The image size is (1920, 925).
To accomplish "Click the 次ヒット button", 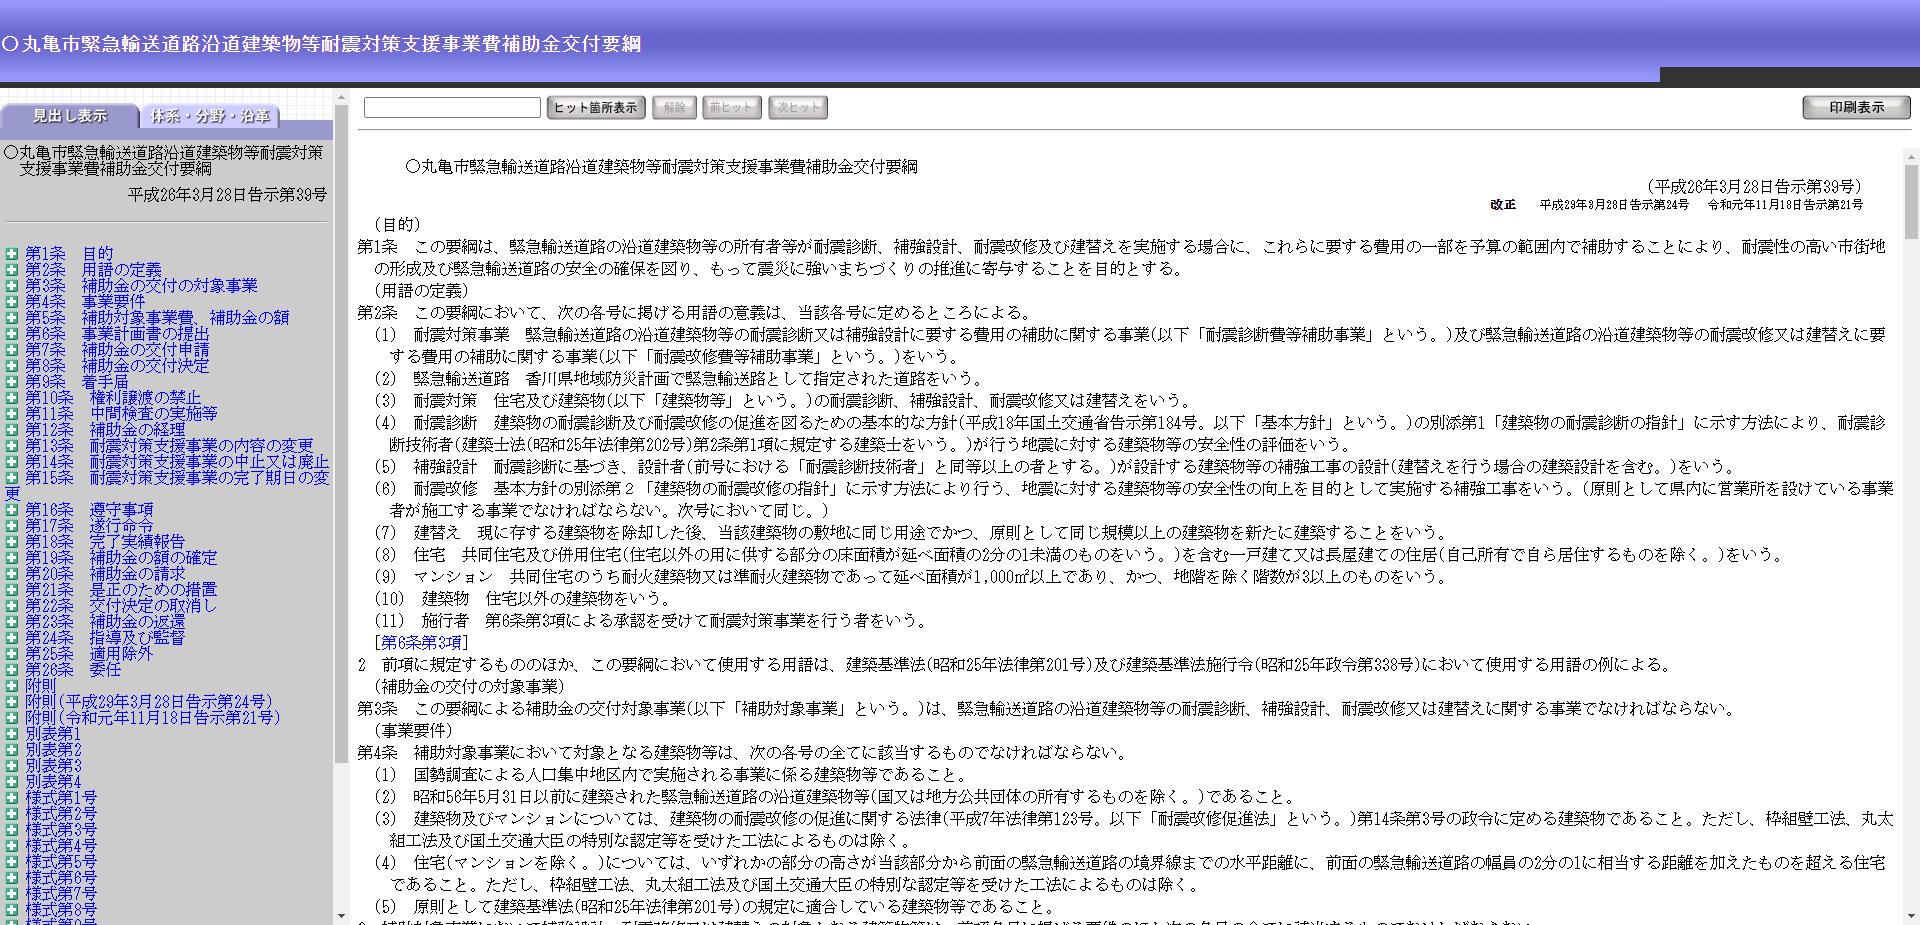I will pyautogui.click(x=797, y=107).
